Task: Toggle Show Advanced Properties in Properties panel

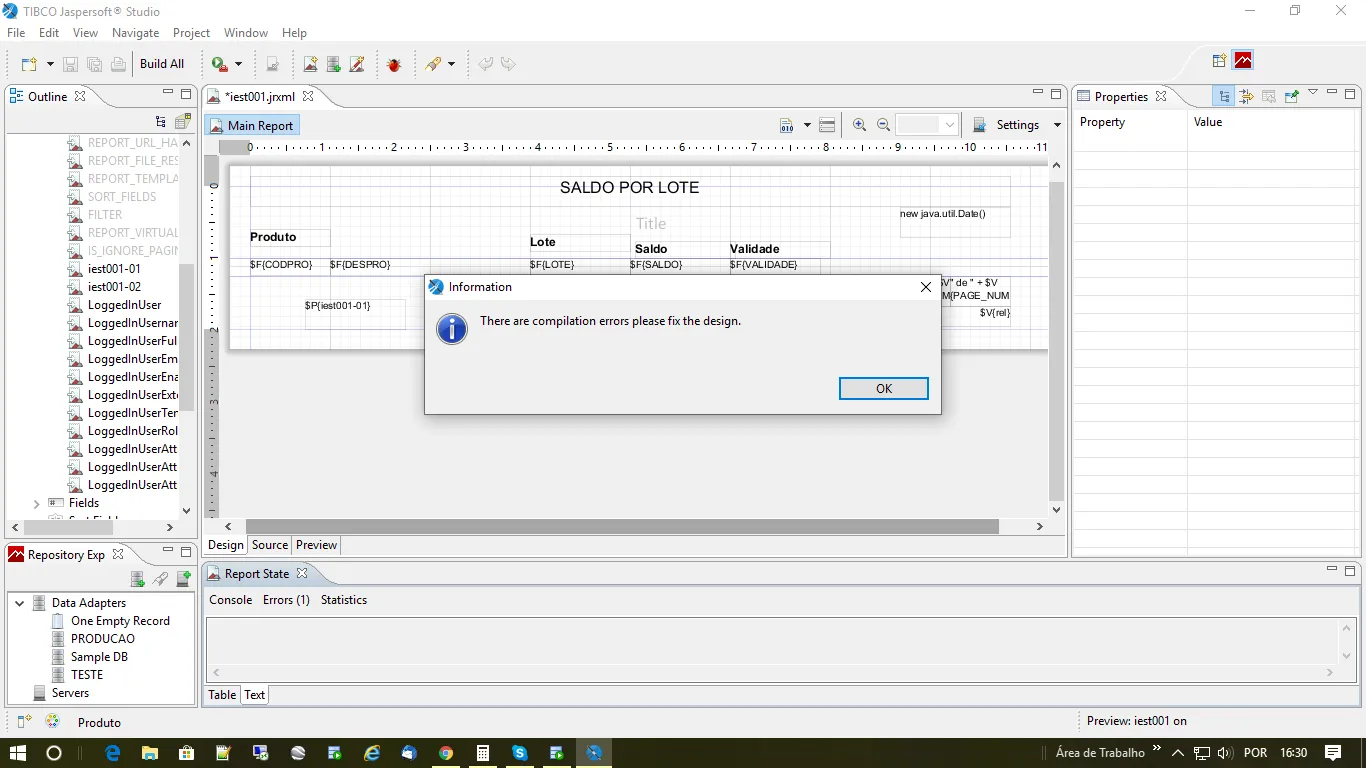Action: point(1246,97)
